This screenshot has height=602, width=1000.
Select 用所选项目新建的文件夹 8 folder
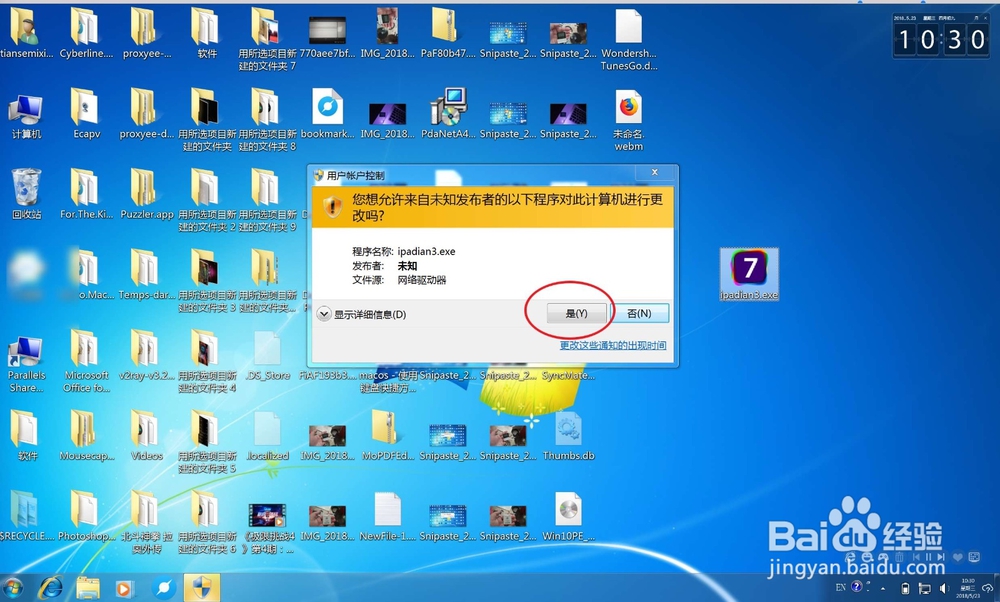coord(267,121)
